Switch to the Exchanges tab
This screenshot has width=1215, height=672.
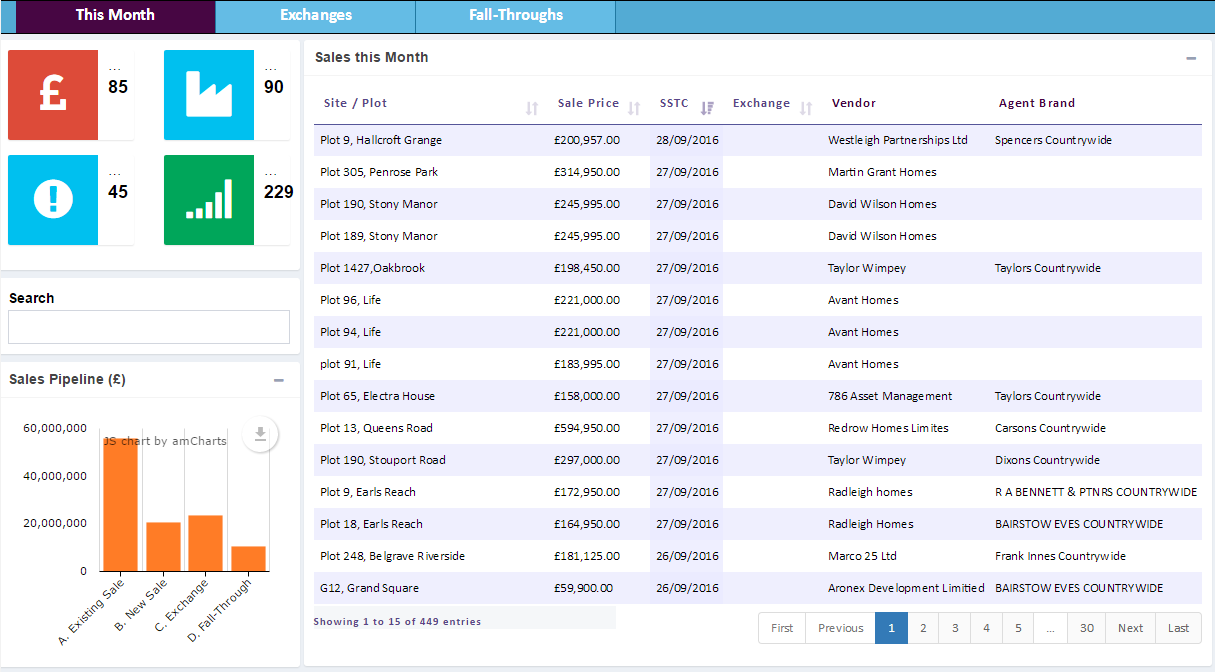(316, 16)
